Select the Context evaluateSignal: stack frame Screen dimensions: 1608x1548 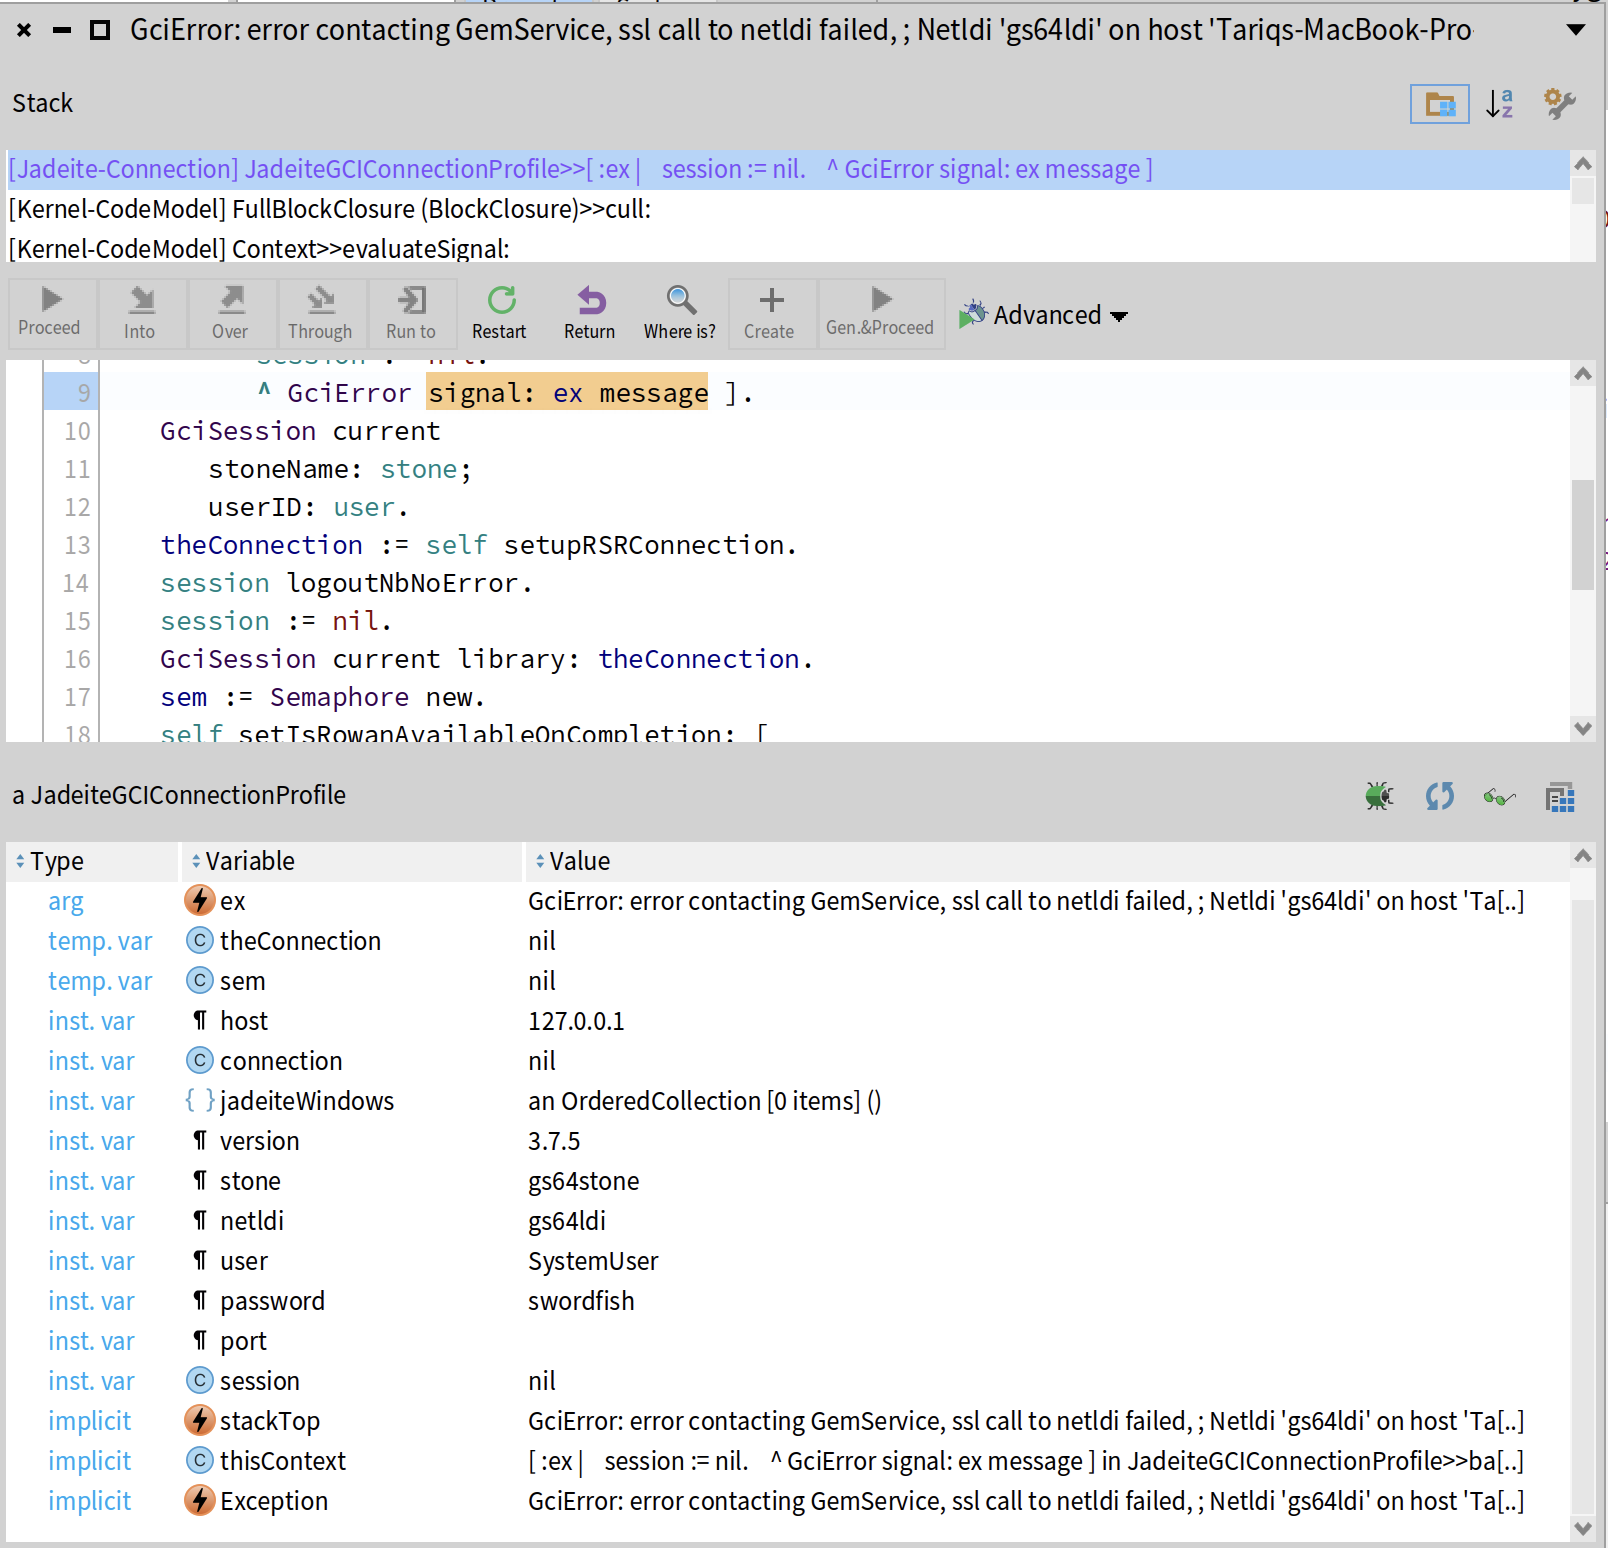pos(260,249)
